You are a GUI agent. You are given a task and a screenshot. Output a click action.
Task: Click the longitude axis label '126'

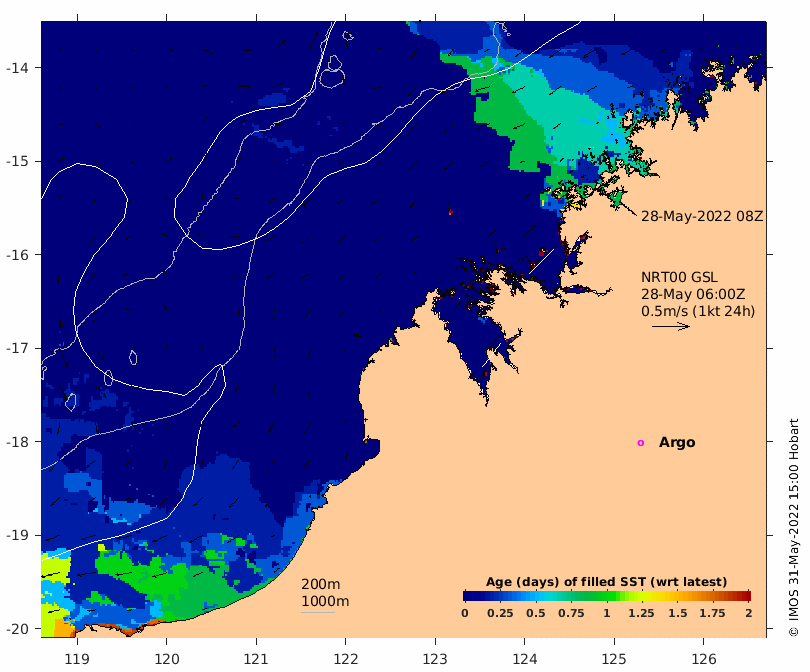click(704, 659)
